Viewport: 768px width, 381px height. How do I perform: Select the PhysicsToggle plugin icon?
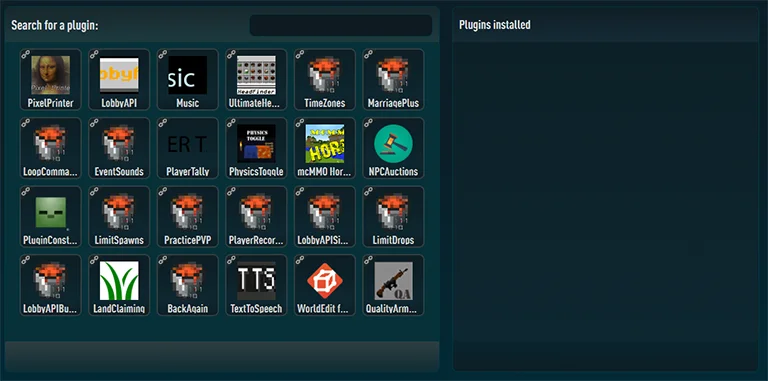coord(256,143)
